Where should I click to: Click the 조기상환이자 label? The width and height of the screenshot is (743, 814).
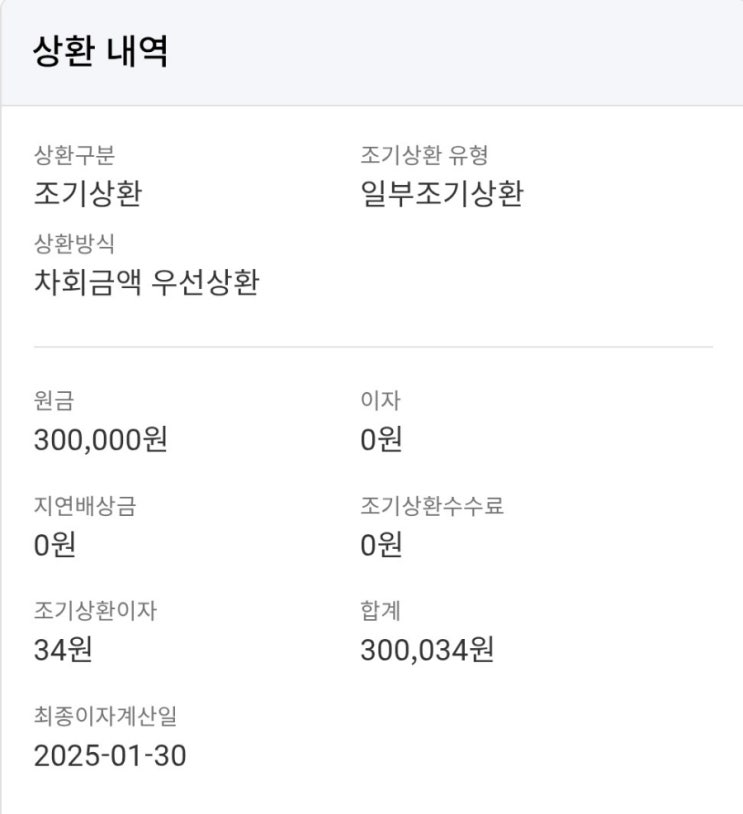(x=95, y=612)
